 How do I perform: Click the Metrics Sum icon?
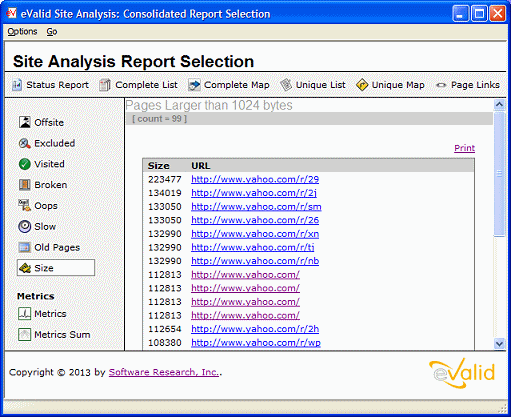[x=25, y=334]
